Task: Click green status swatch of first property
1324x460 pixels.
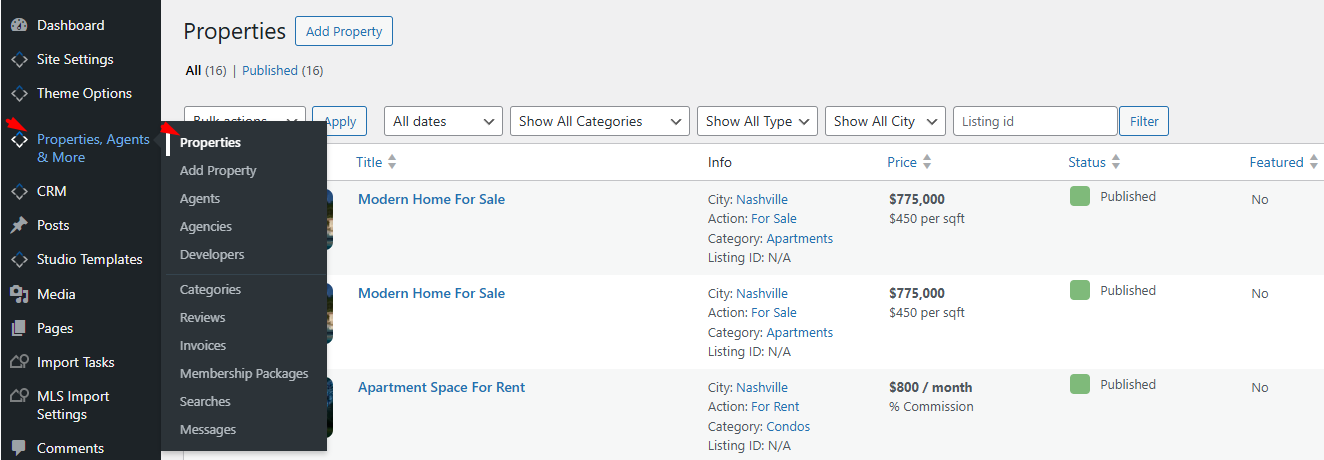Action: click(x=1079, y=197)
